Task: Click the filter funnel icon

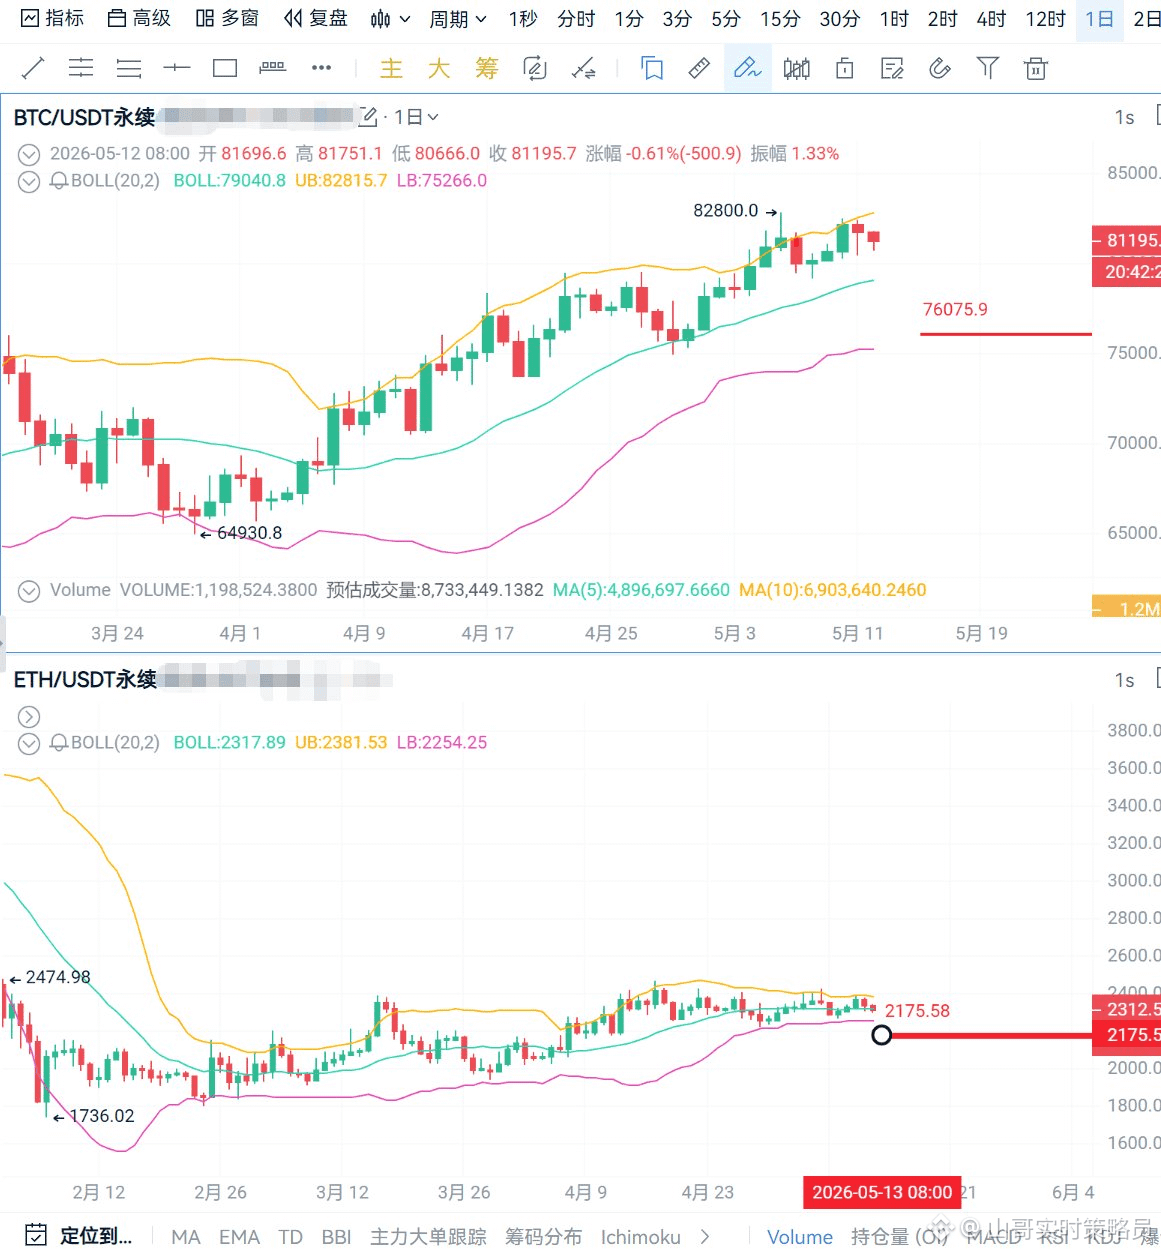Action: click(x=988, y=68)
